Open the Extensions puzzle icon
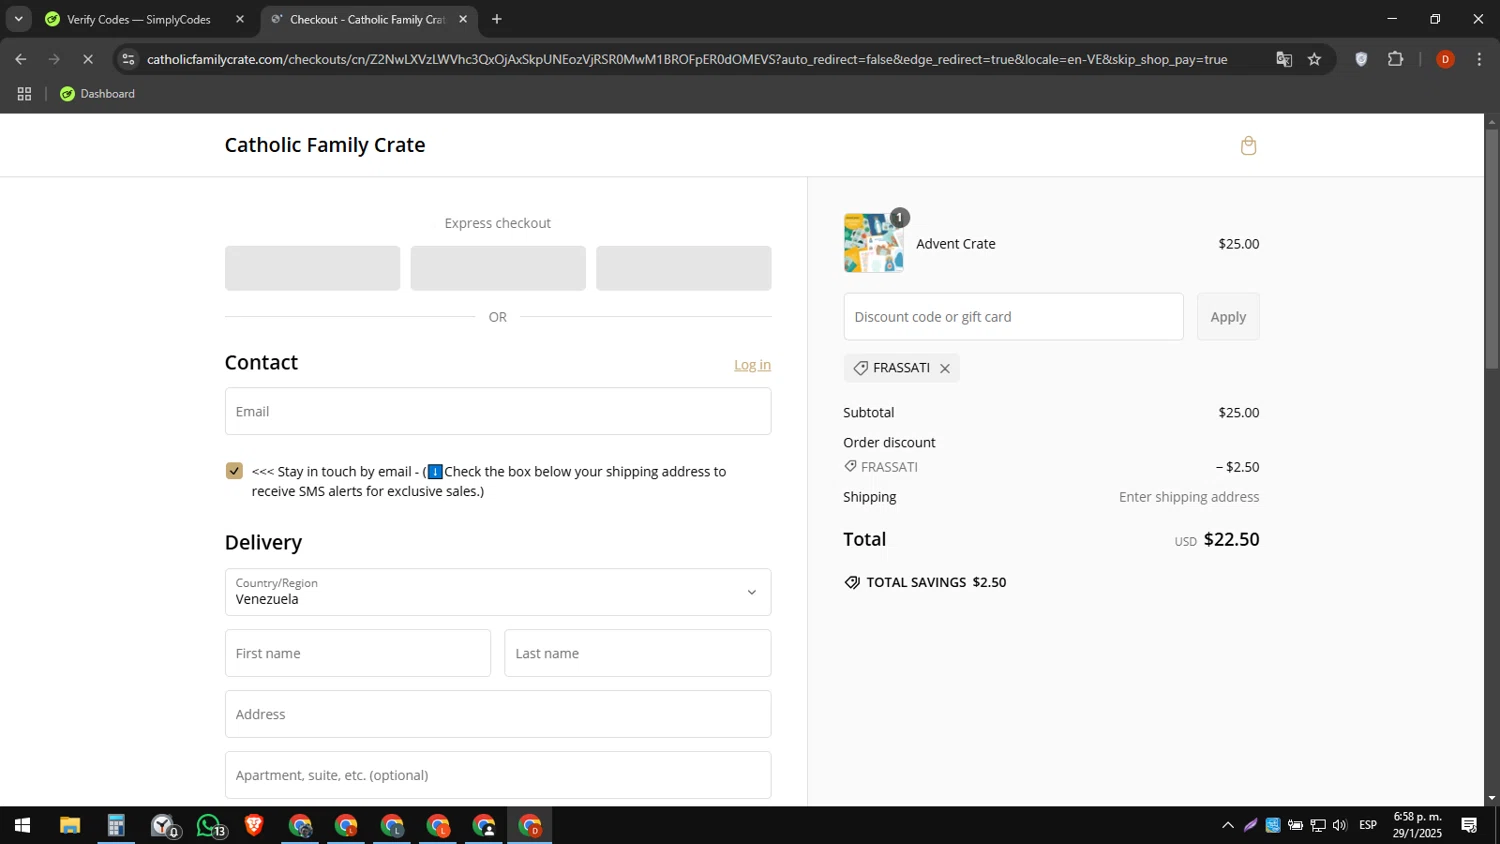 coord(1396,59)
